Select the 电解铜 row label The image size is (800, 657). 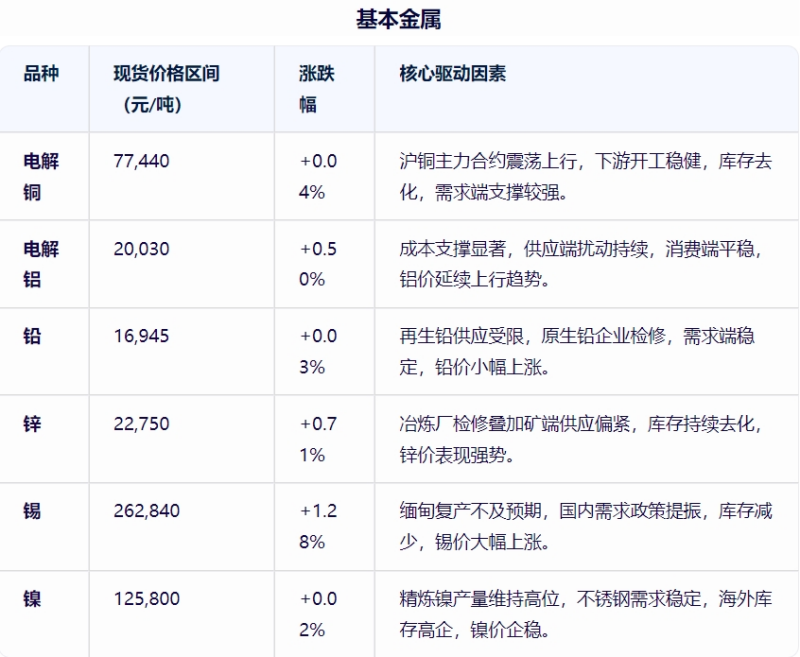coord(41,176)
